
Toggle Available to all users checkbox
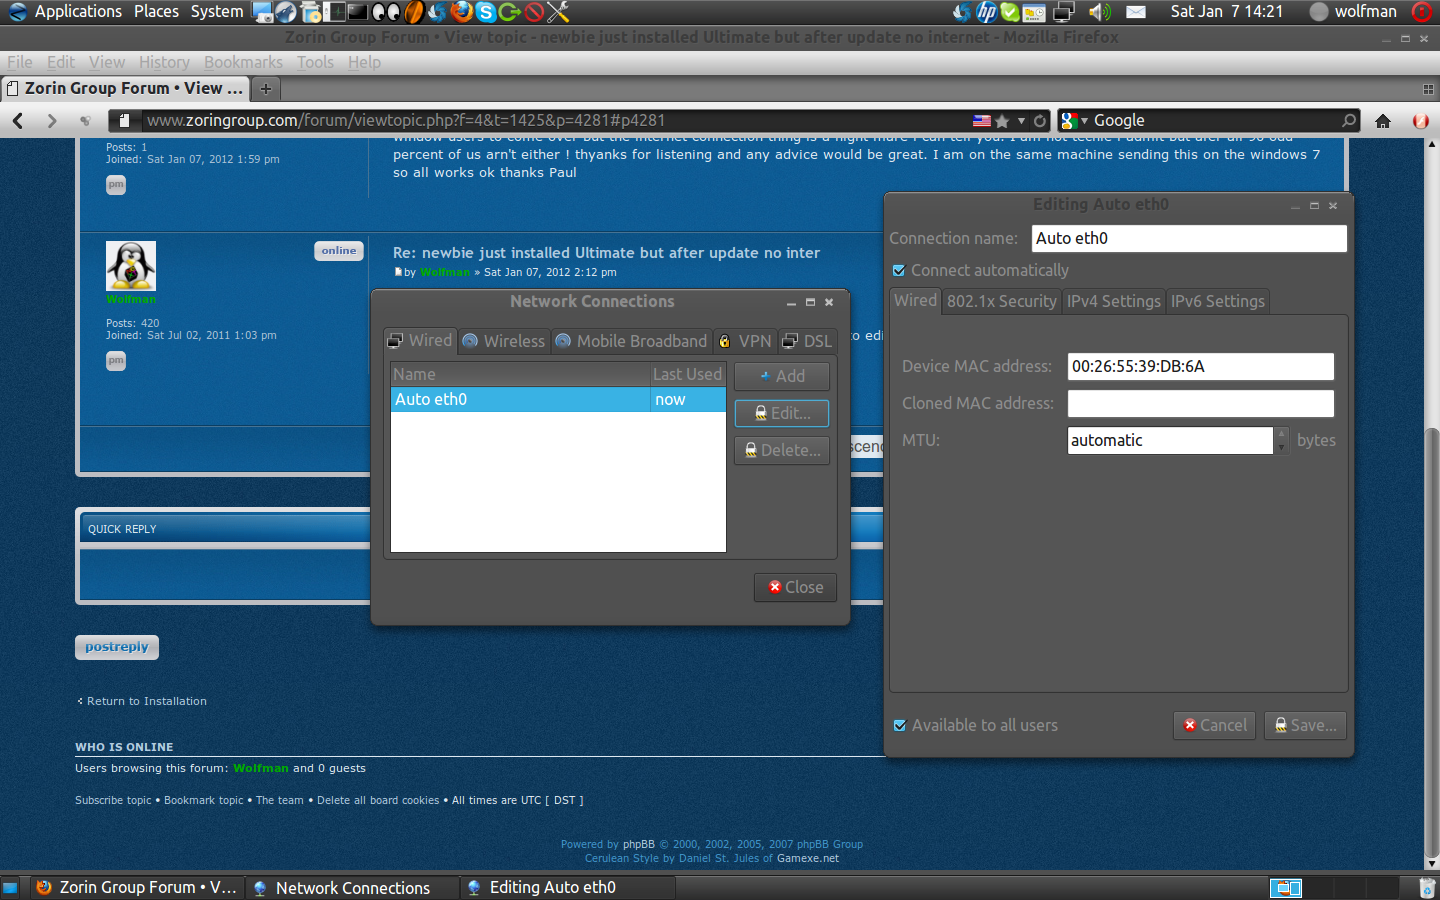pos(900,725)
